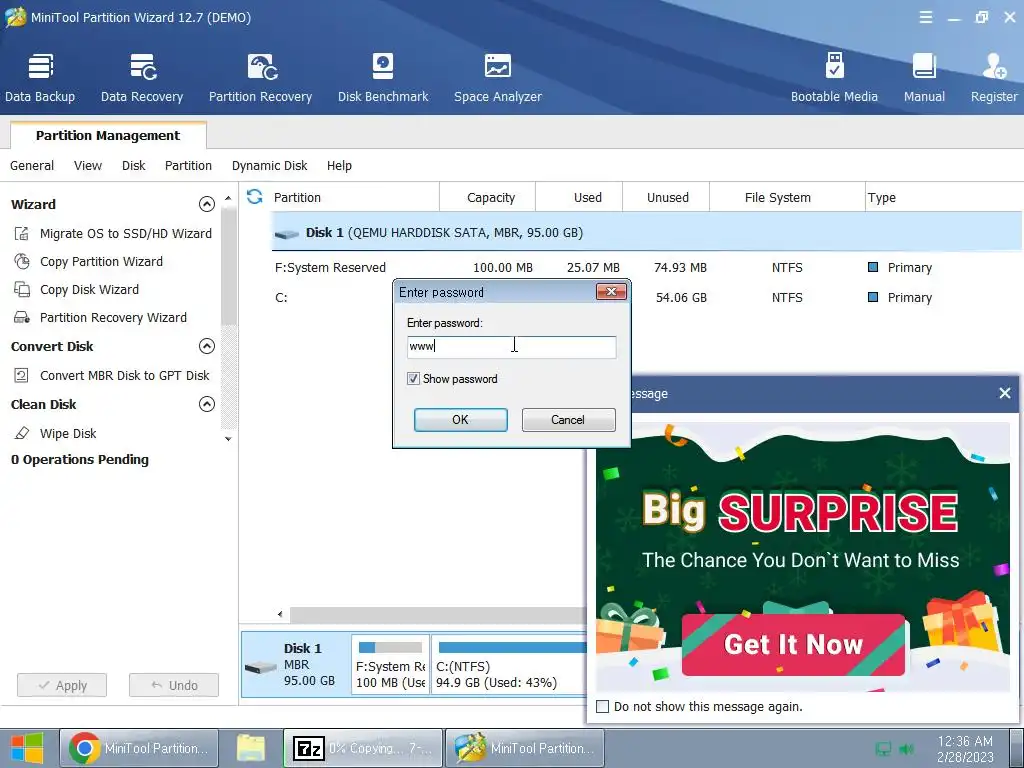This screenshot has height=768, width=1024.
Task: Click Get It Now promo button
Action: [793, 645]
